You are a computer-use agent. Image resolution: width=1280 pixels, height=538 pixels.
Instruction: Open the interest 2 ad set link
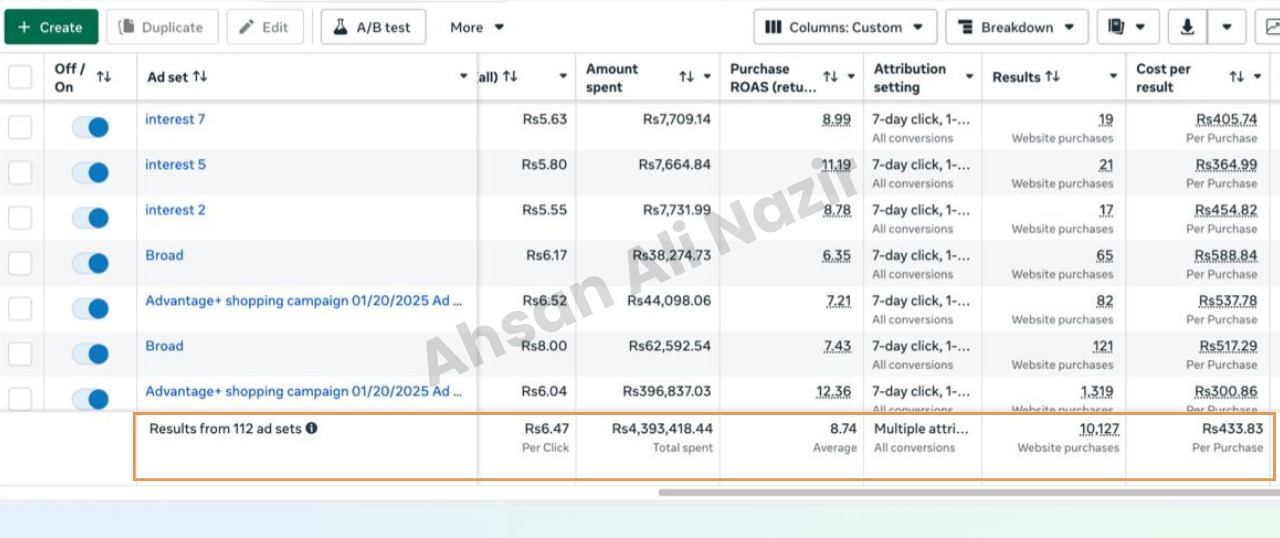[x=175, y=210]
